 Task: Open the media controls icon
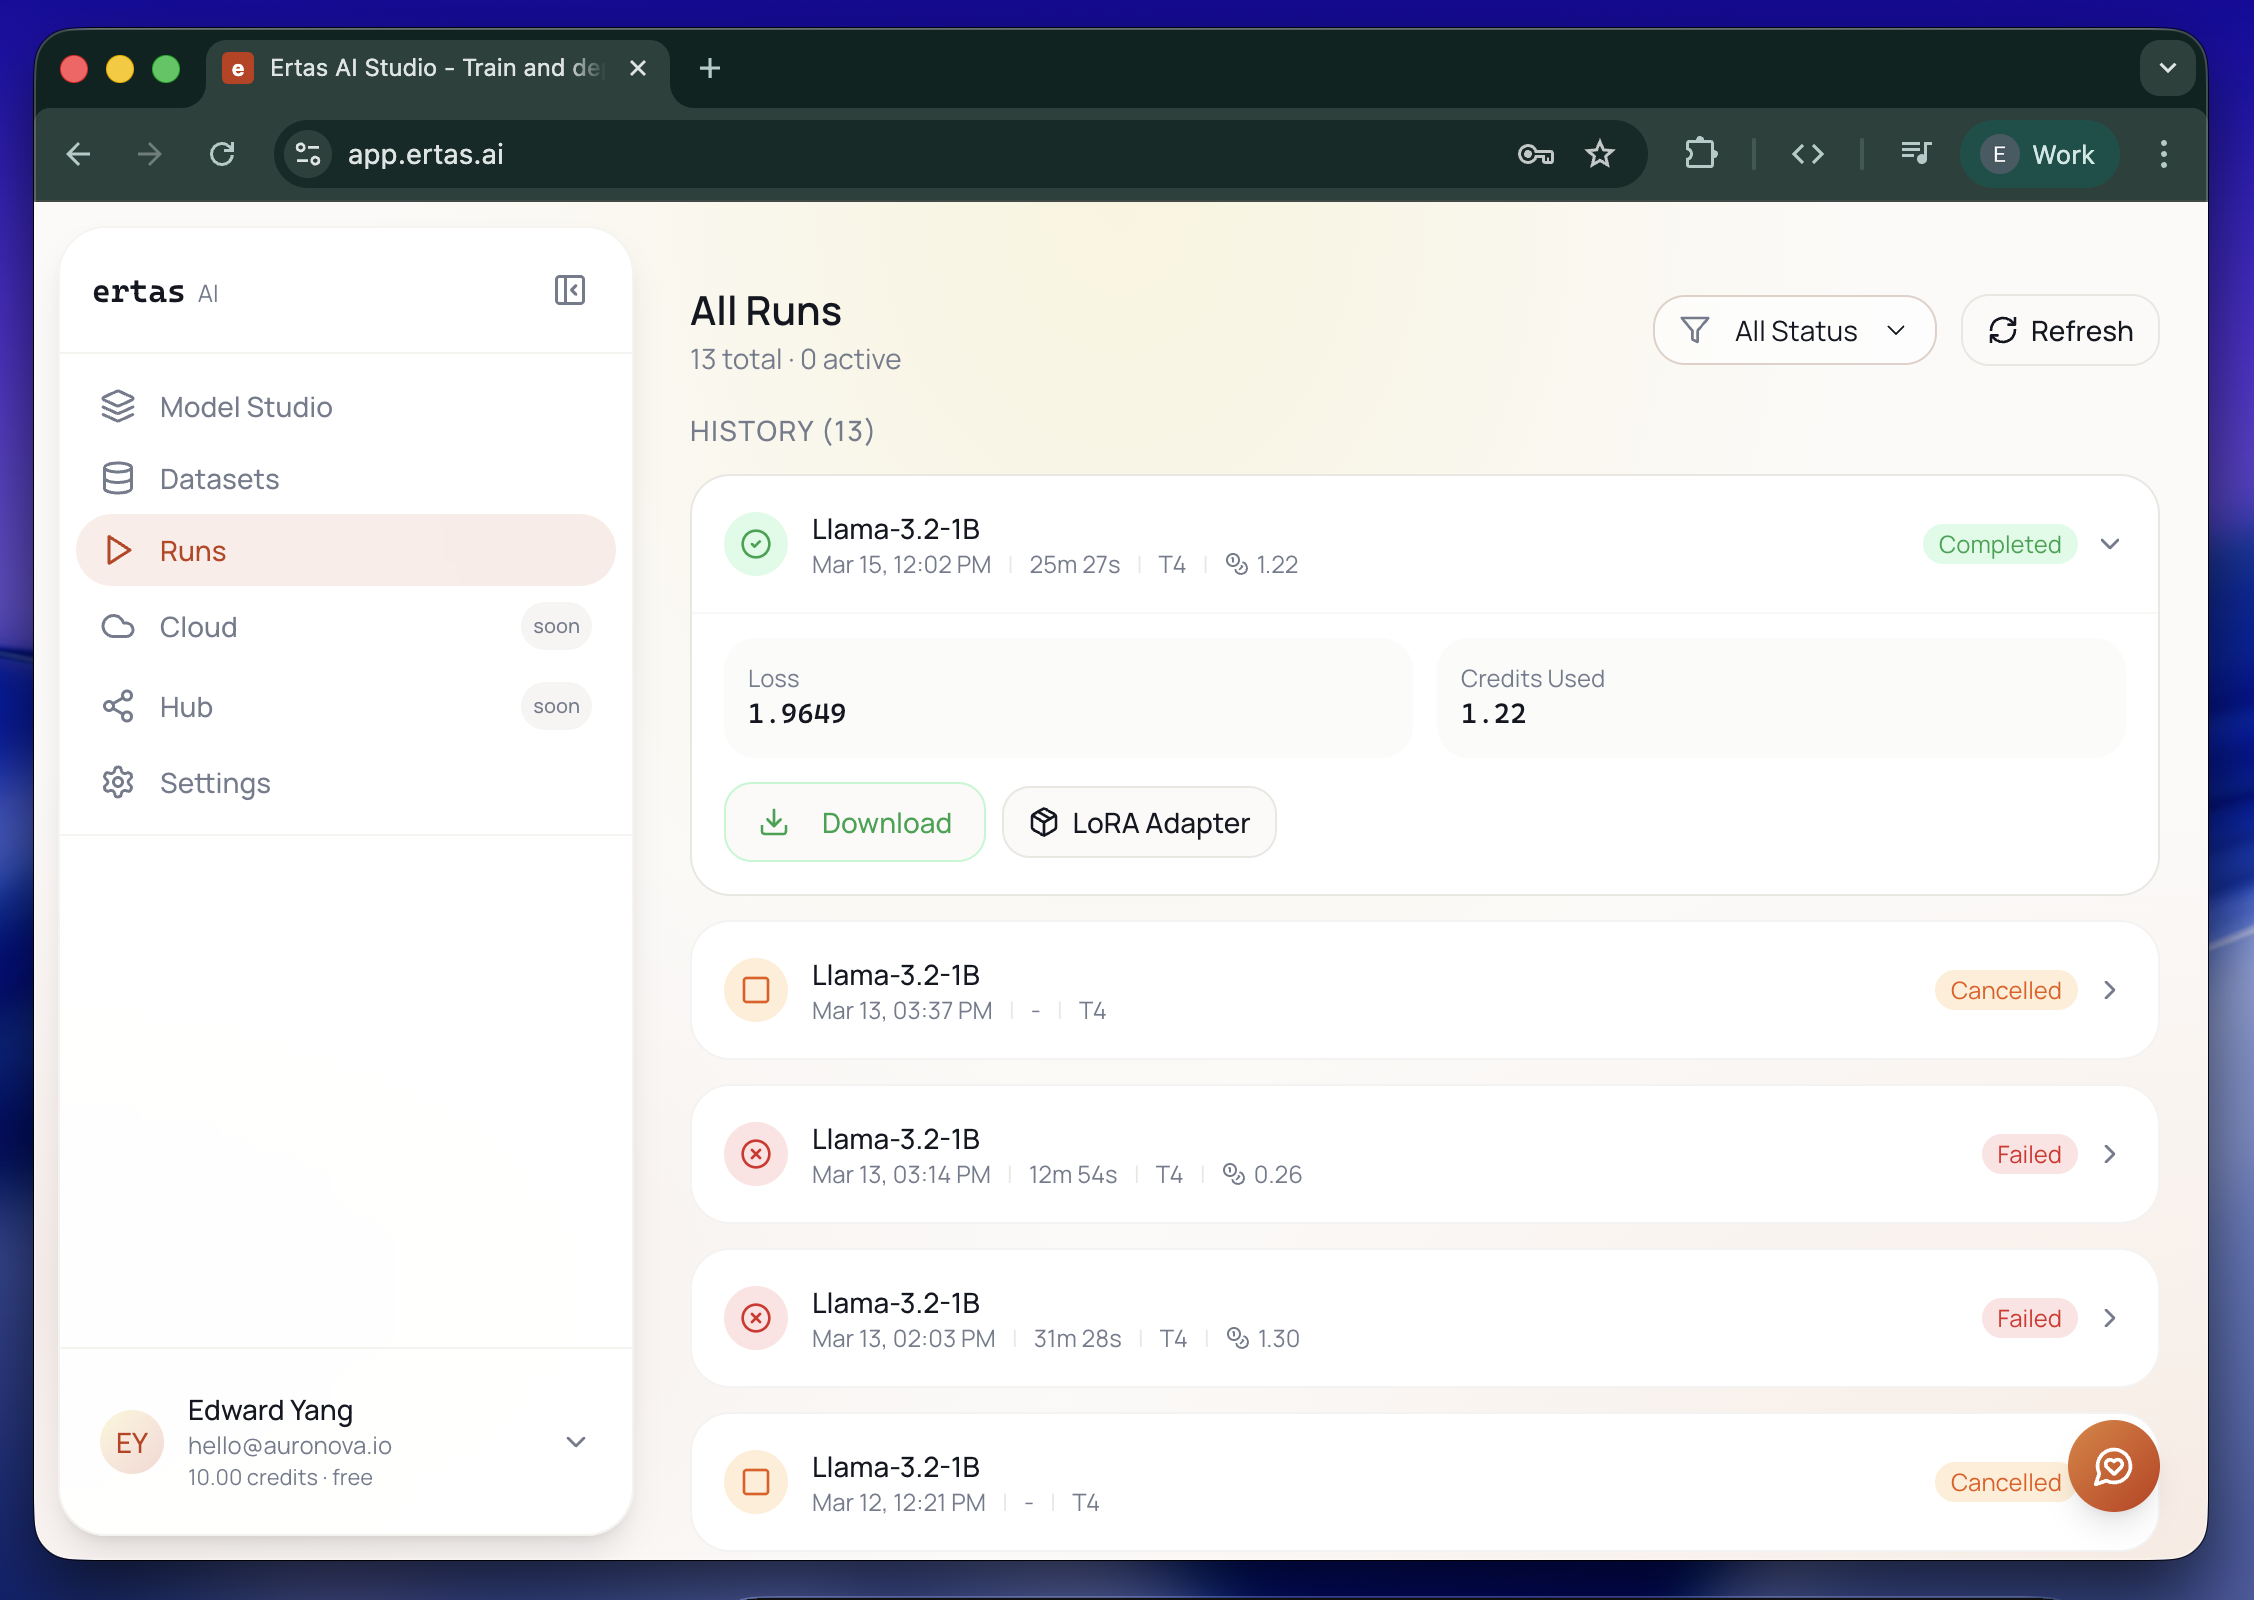pos(1916,154)
